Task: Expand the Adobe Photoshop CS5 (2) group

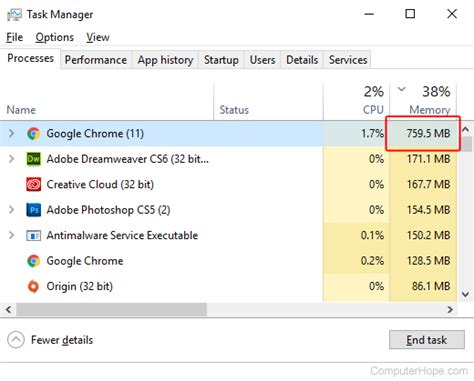Action: 11,210
